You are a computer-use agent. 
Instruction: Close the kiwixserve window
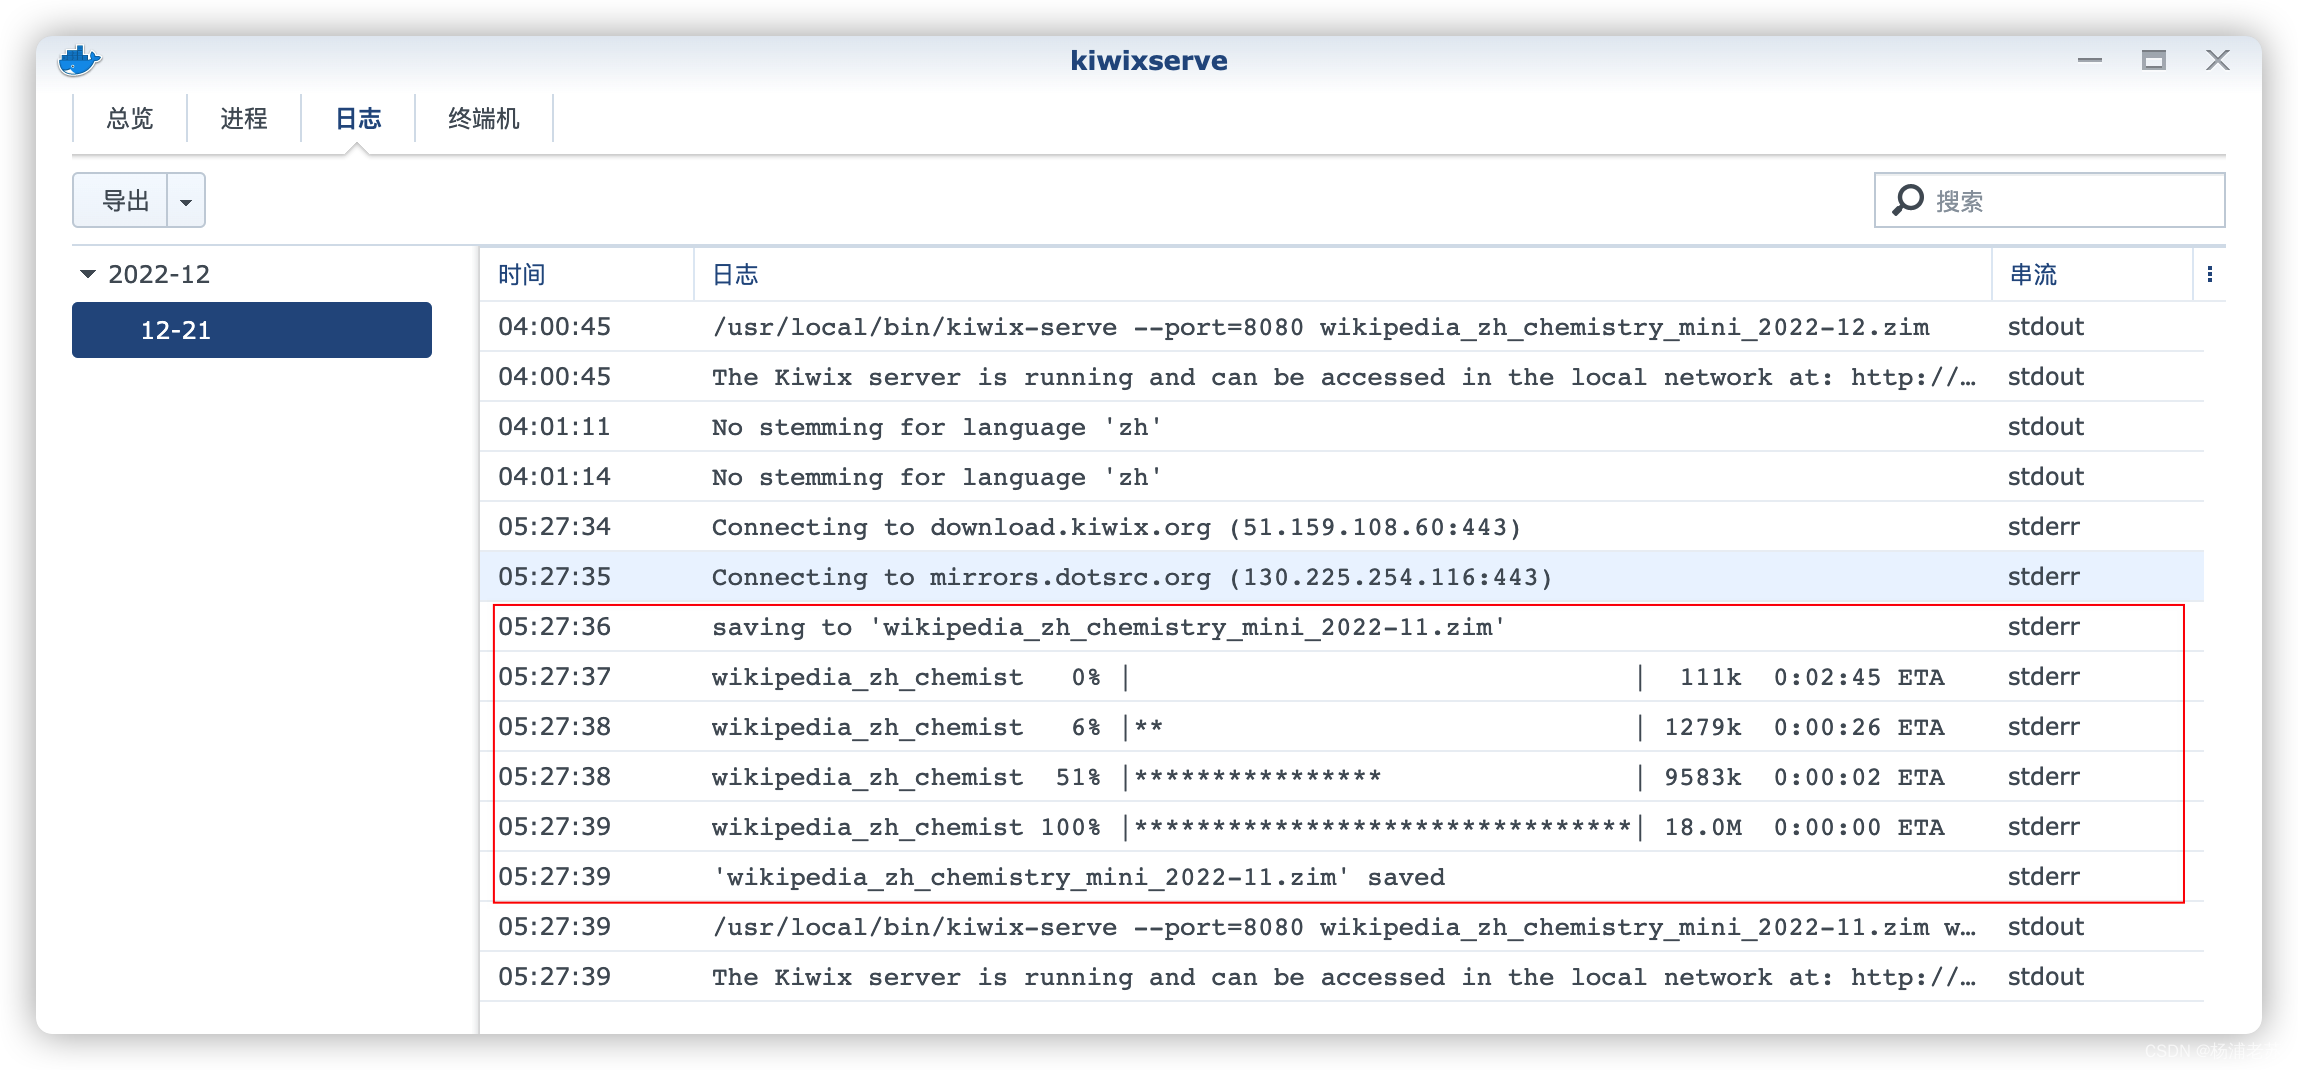pos(2218,60)
